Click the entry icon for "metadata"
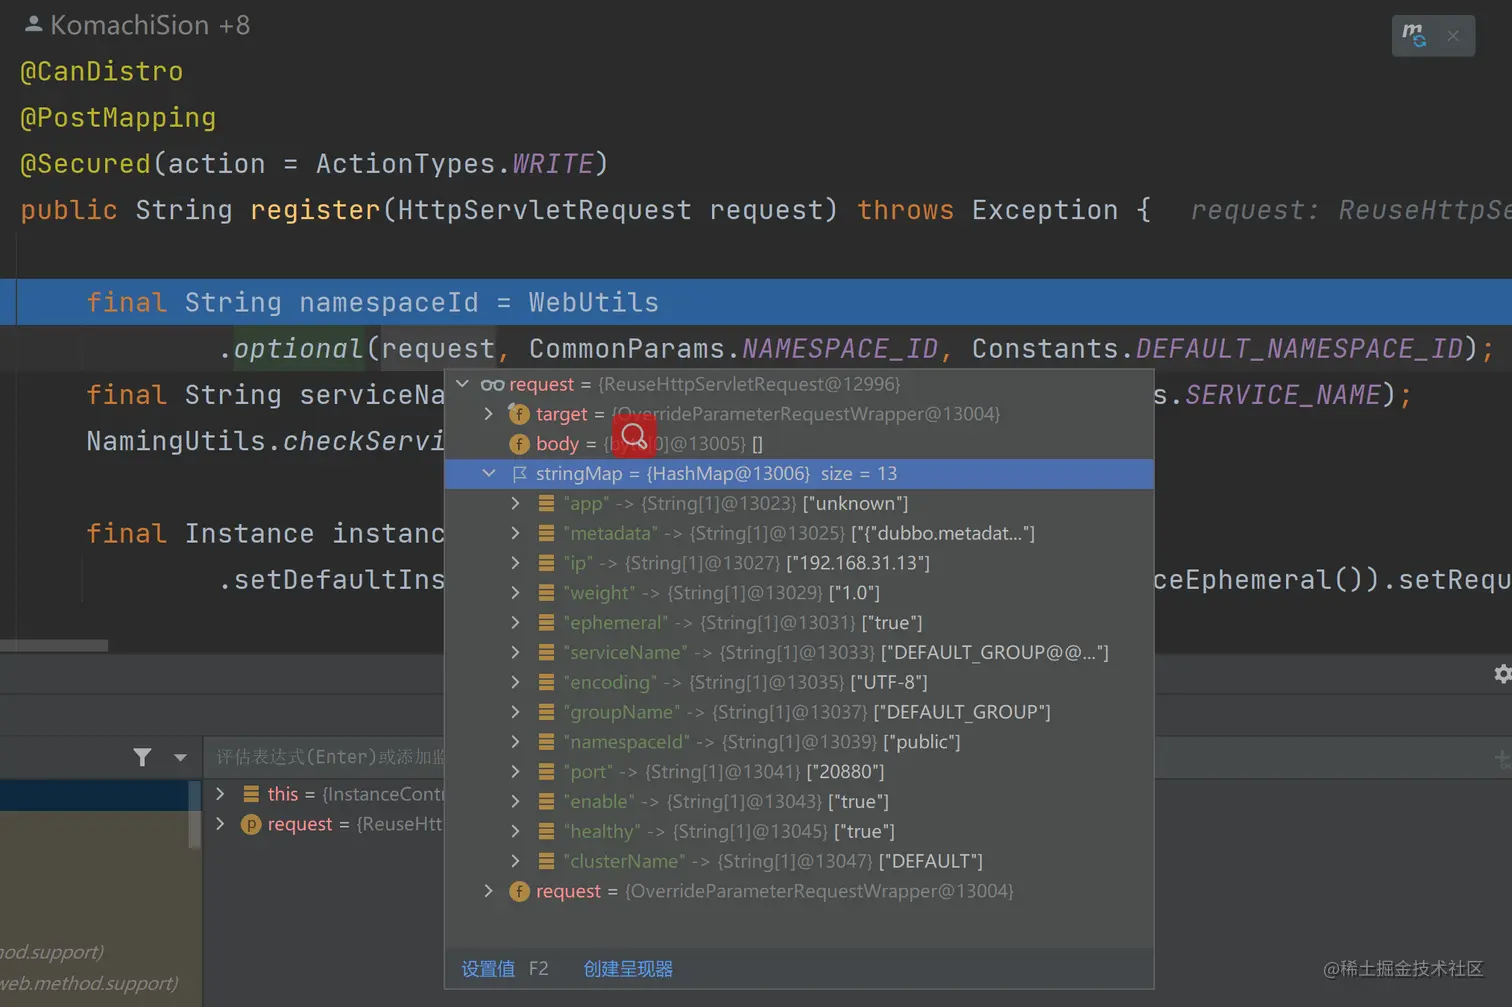Image resolution: width=1512 pixels, height=1007 pixels. point(546,533)
